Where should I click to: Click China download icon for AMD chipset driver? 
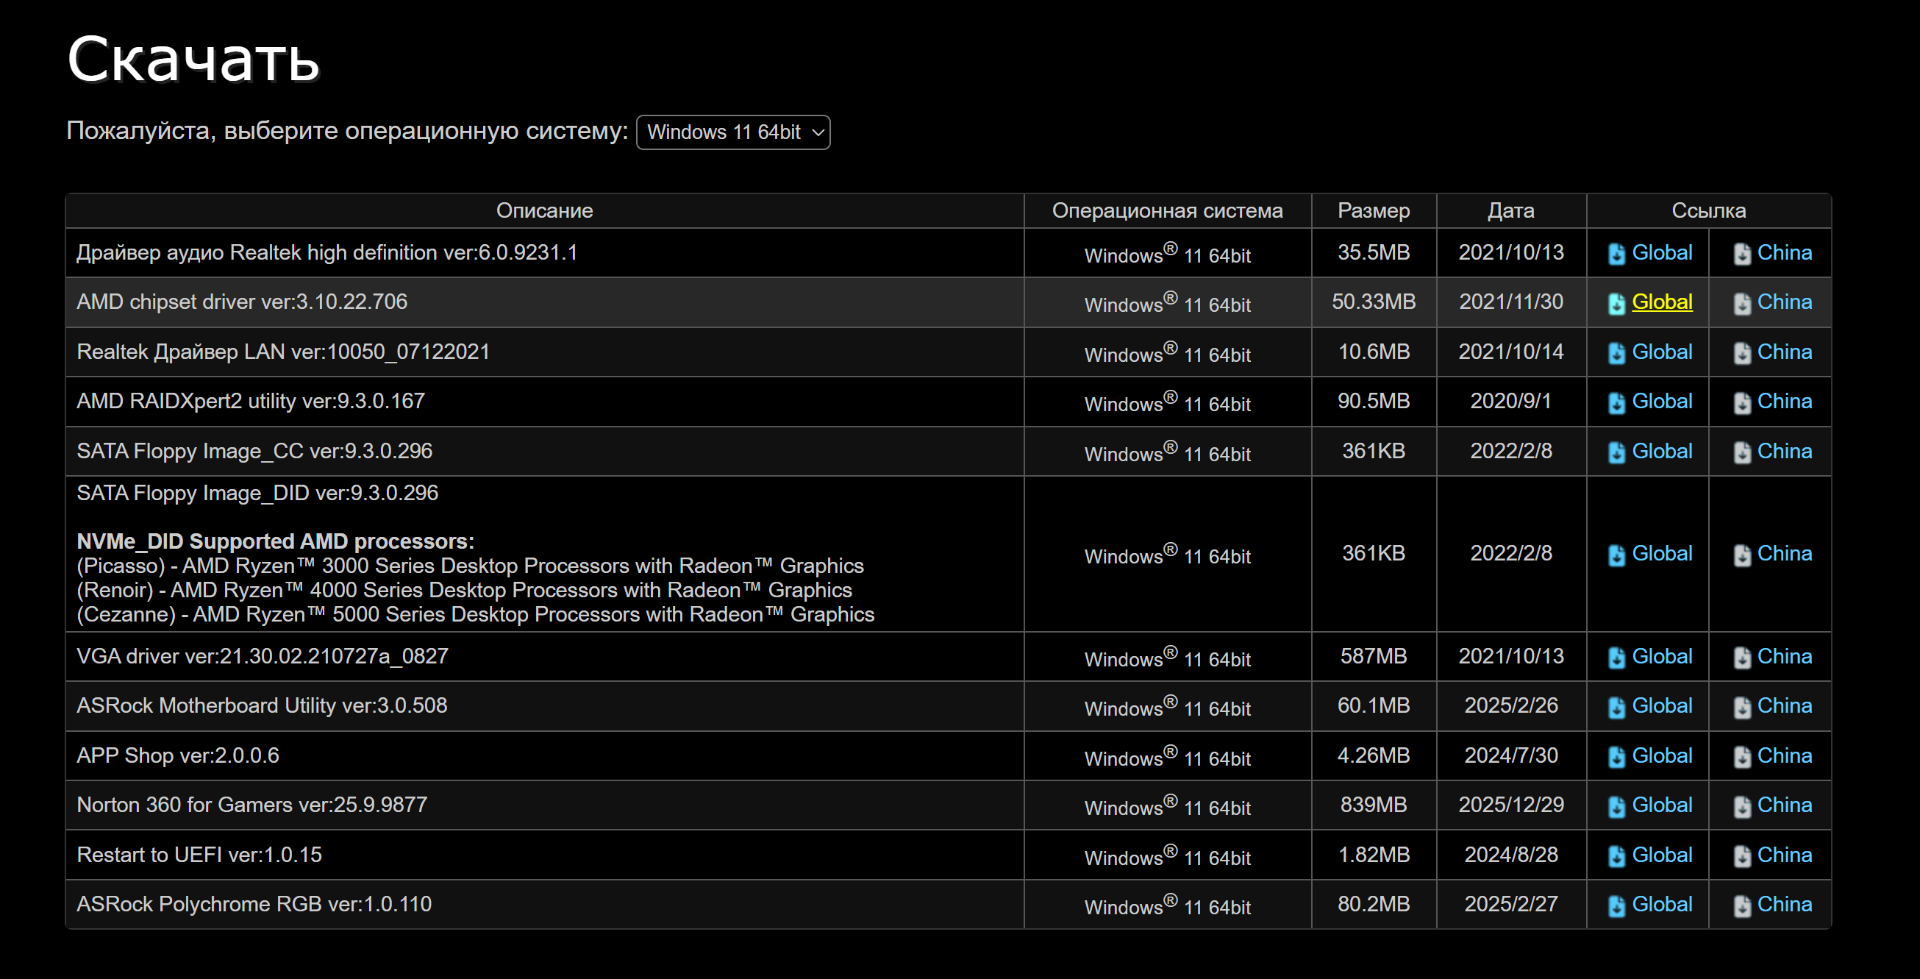(x=1742, y=304)
